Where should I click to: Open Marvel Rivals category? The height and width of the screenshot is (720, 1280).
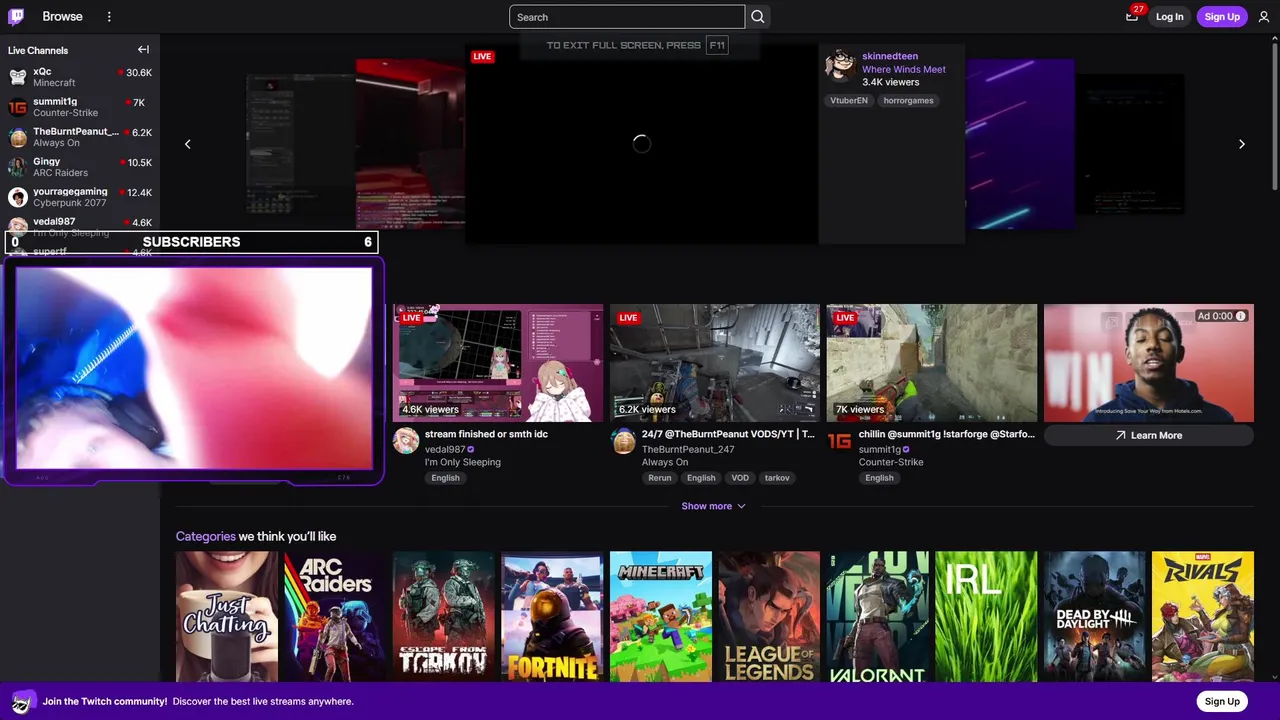point(1203,616)
